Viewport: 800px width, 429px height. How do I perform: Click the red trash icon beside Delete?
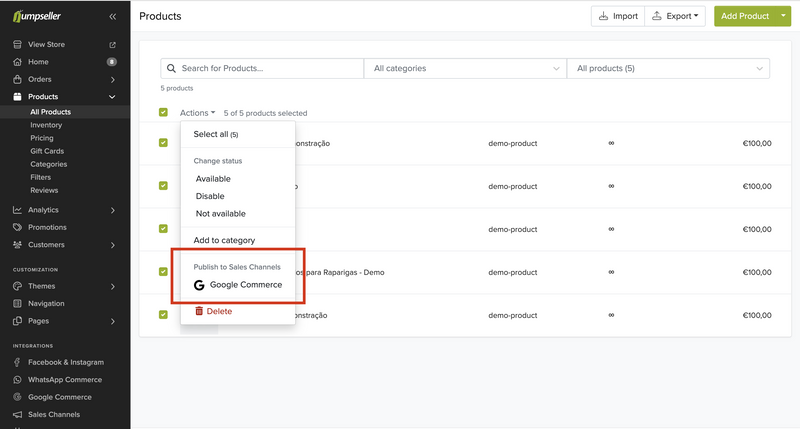pos(199,311)
